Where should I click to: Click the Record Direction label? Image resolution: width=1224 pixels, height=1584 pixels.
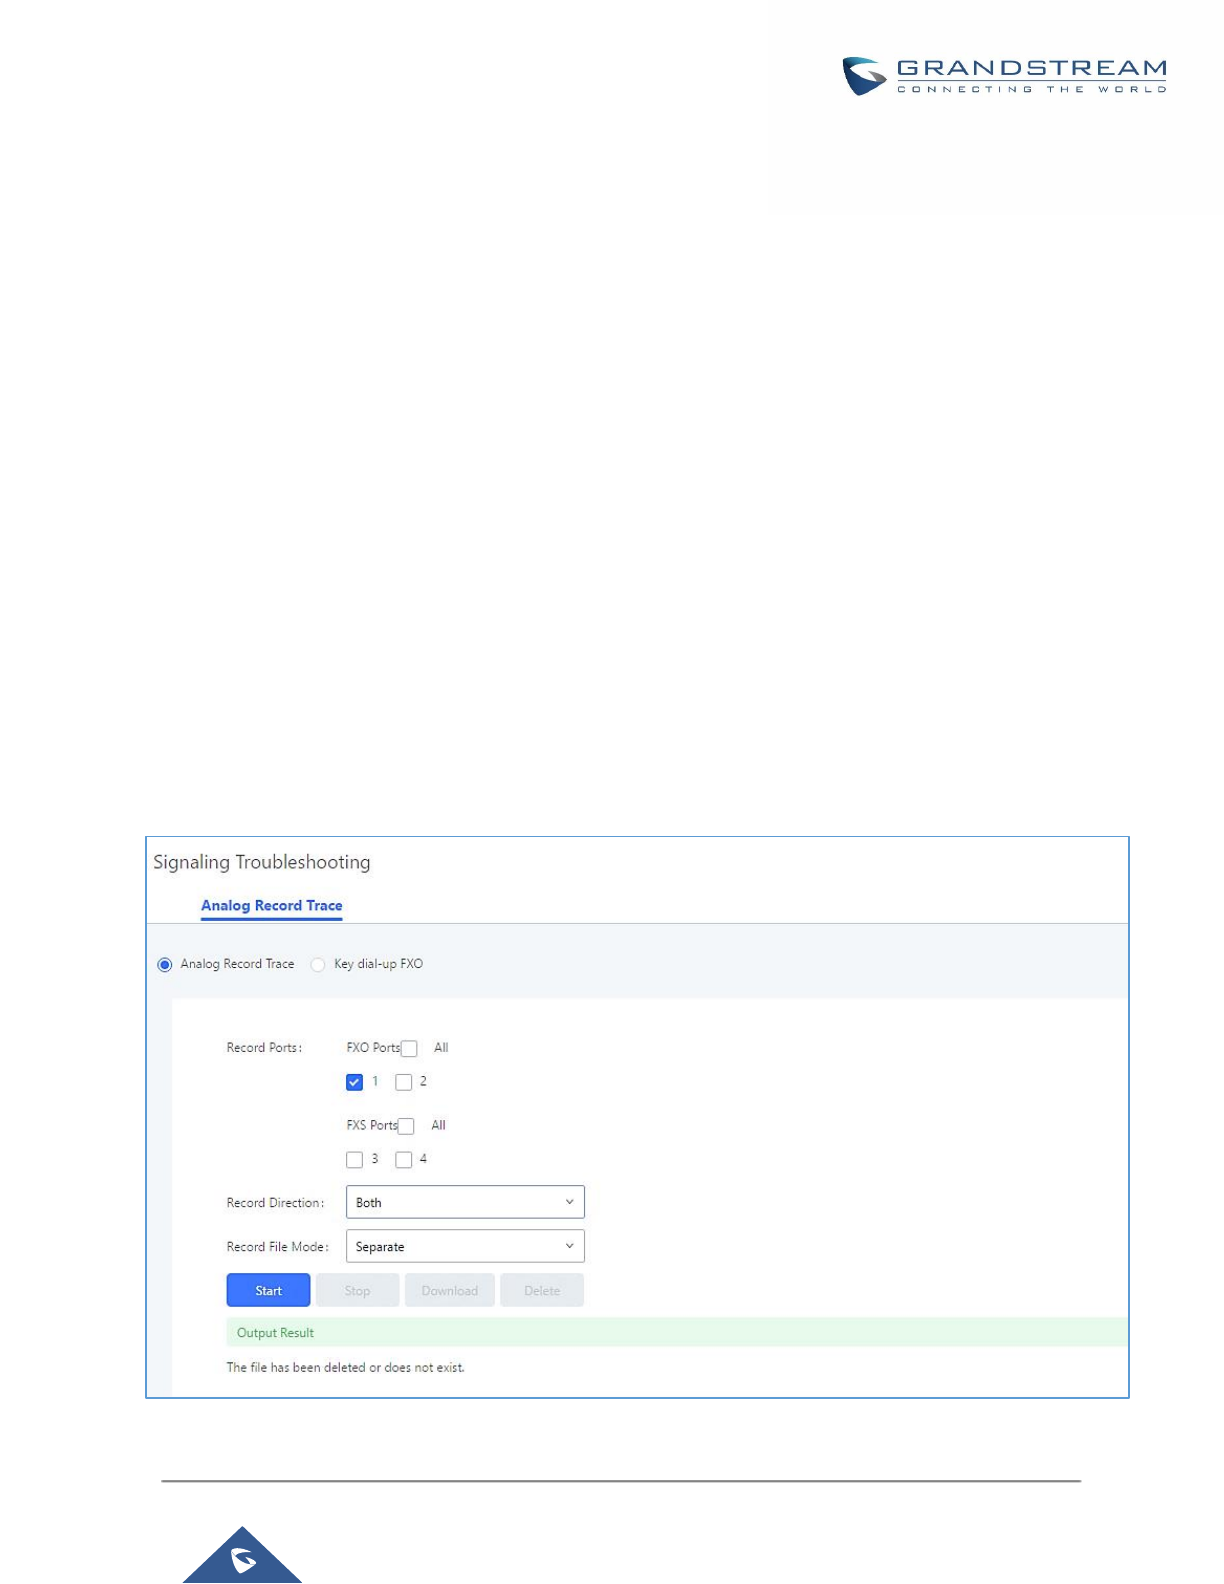coord(275,1203)
